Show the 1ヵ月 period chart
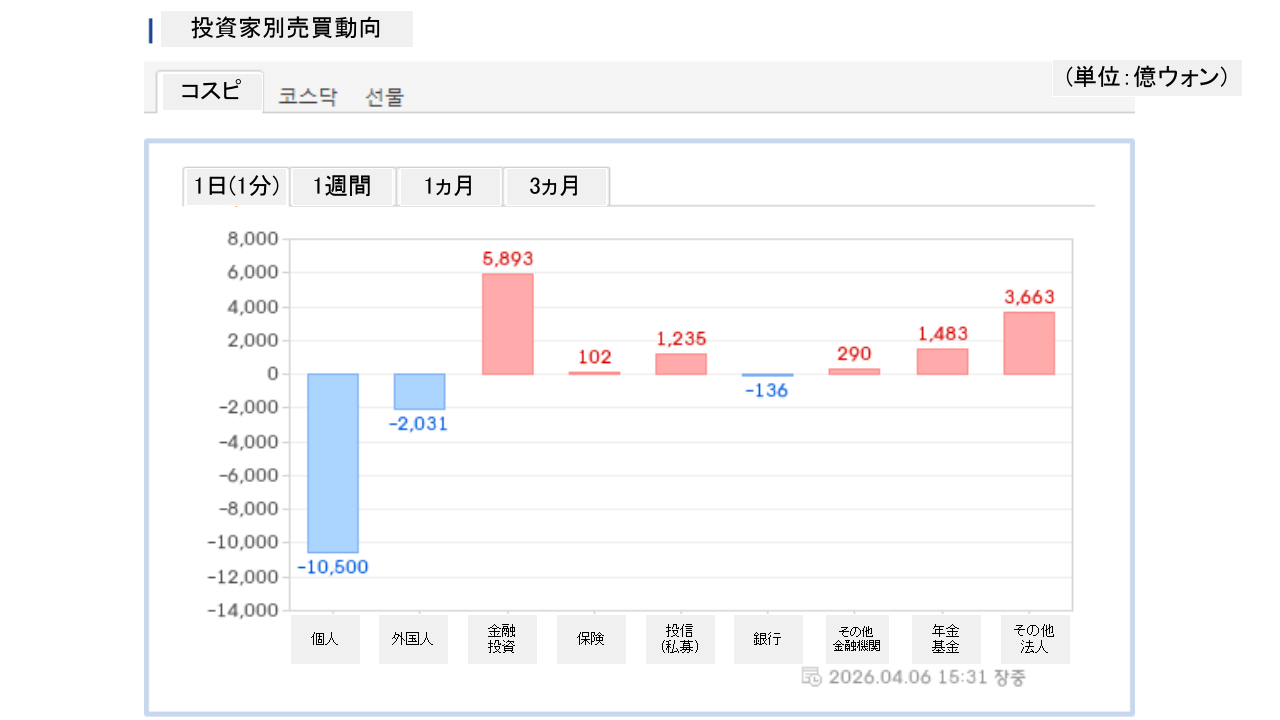Viewport: 1280px width, 720px height. (449, 186)
